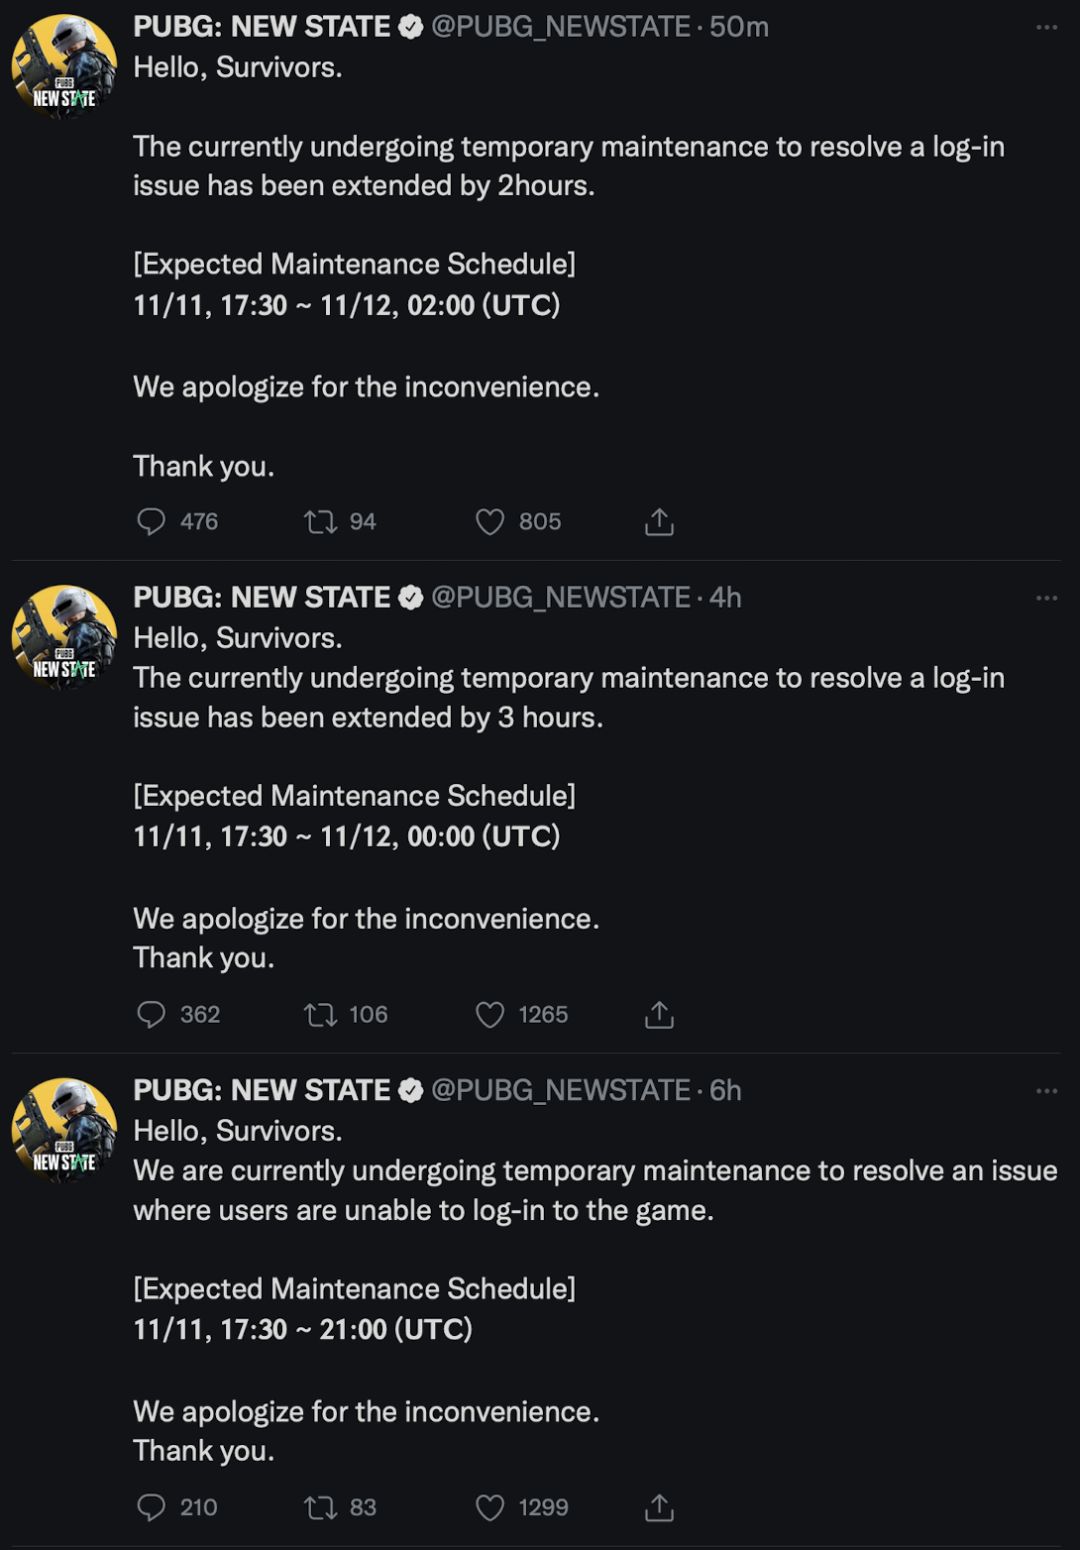Share the 4h maintenance tweet
Screen dimensions: 1080x1550
pos(659,1015)
